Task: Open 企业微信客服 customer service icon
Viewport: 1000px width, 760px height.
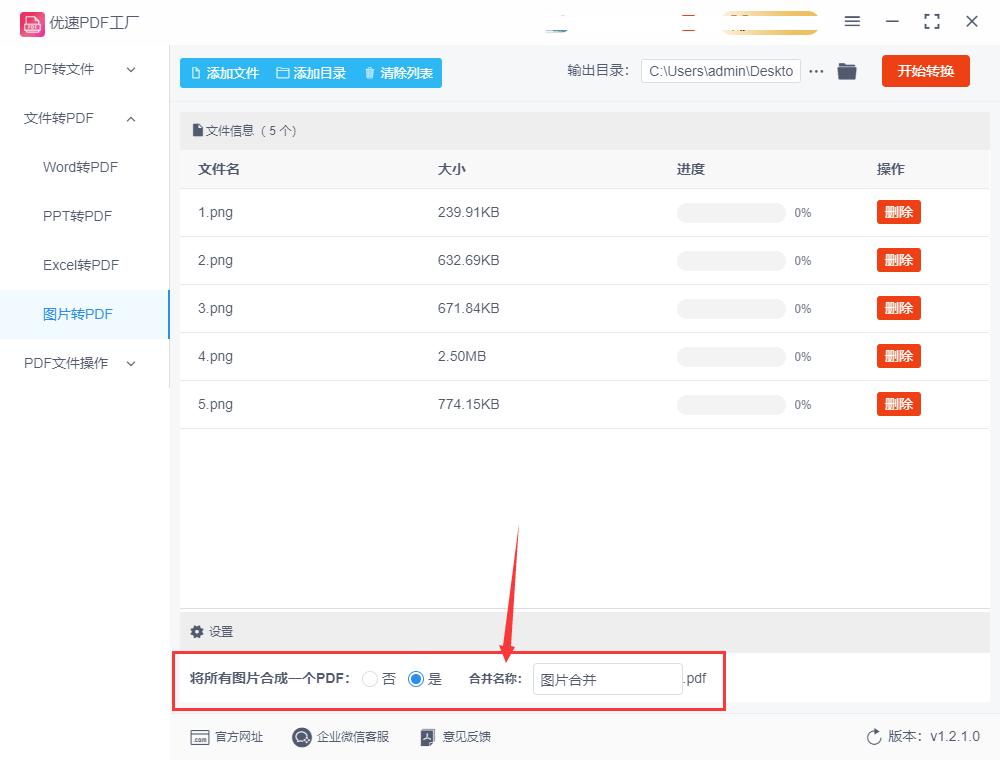Action: 300,737
